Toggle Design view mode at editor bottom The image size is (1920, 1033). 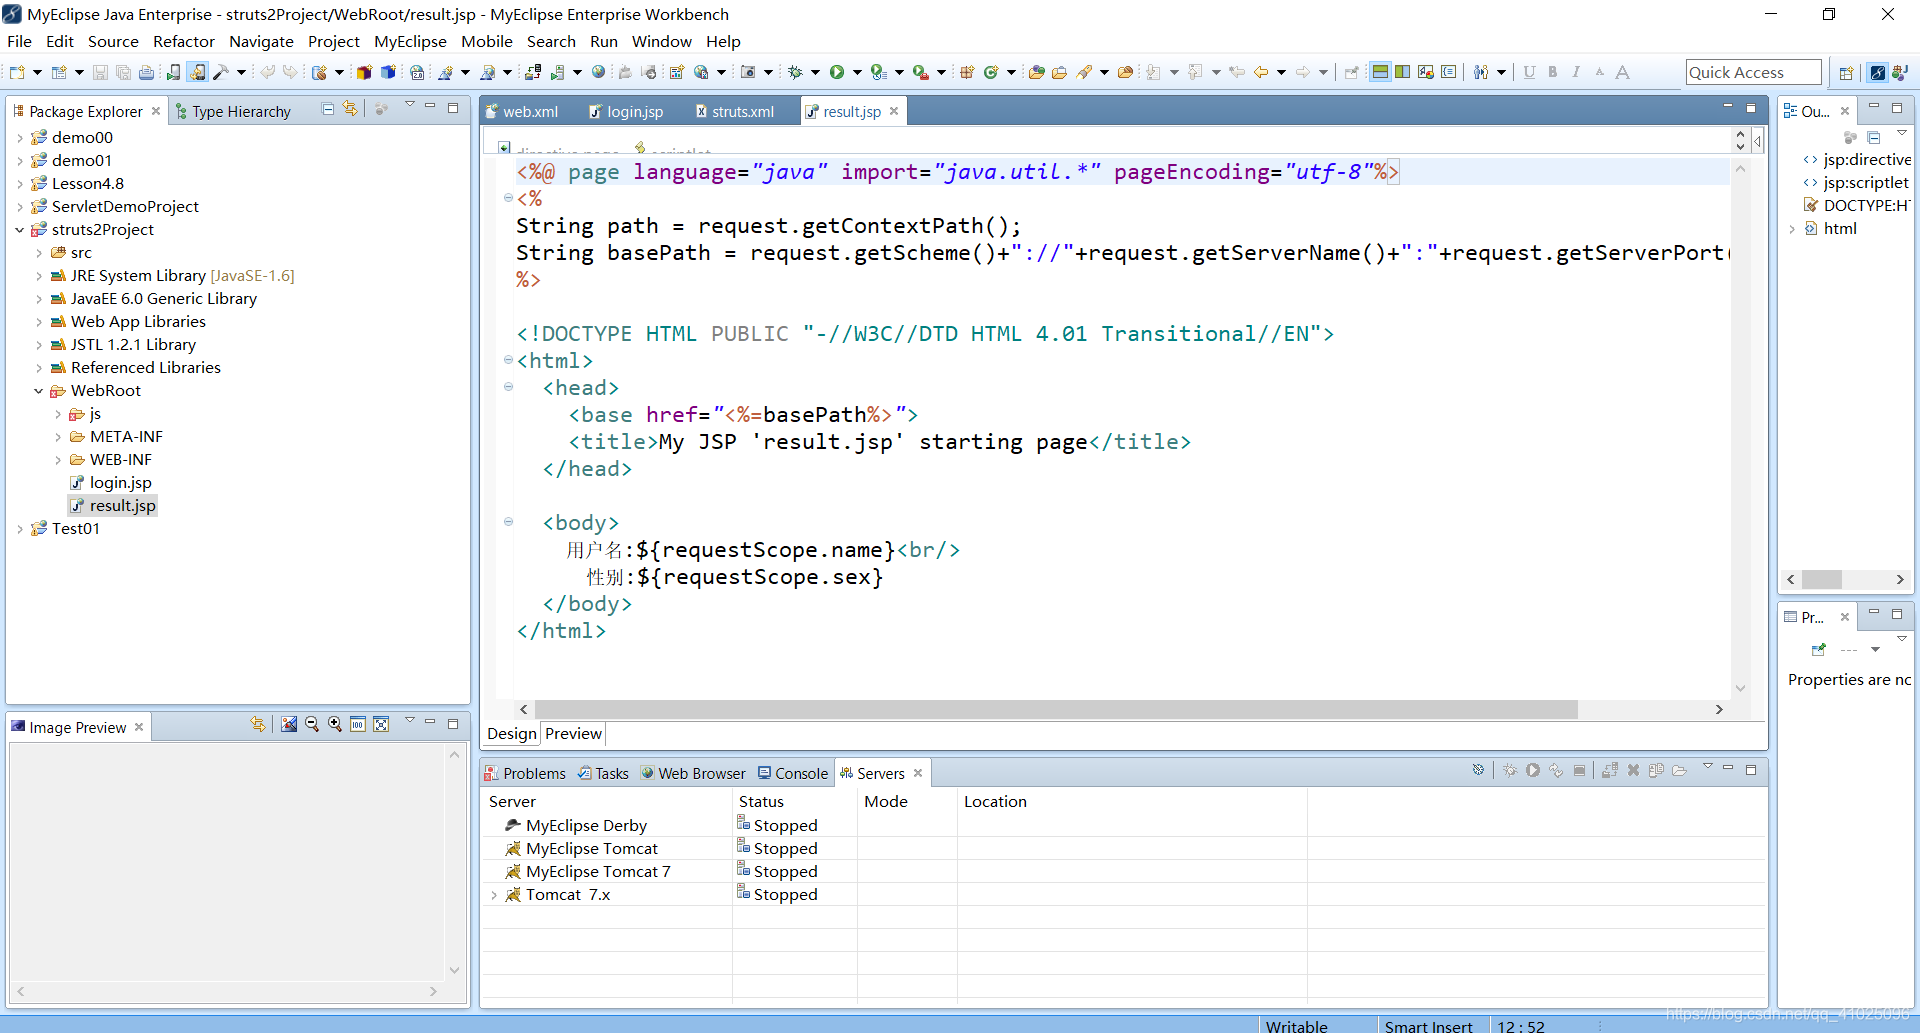point(512,734)
